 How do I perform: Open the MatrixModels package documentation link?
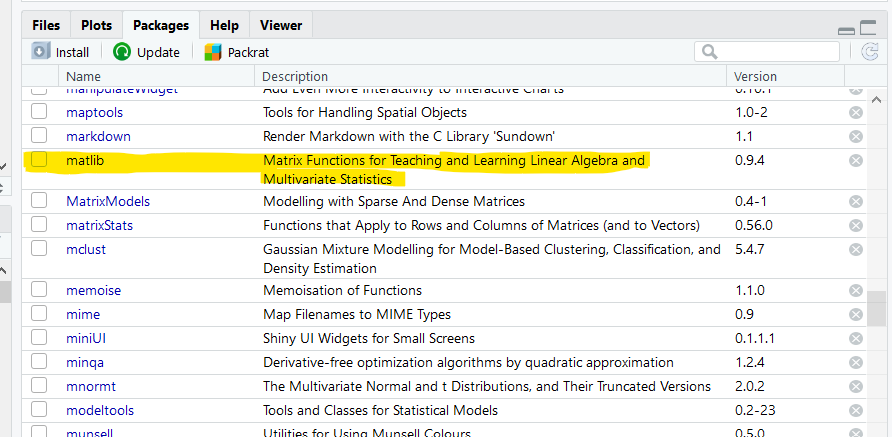[x=107, y=201]
